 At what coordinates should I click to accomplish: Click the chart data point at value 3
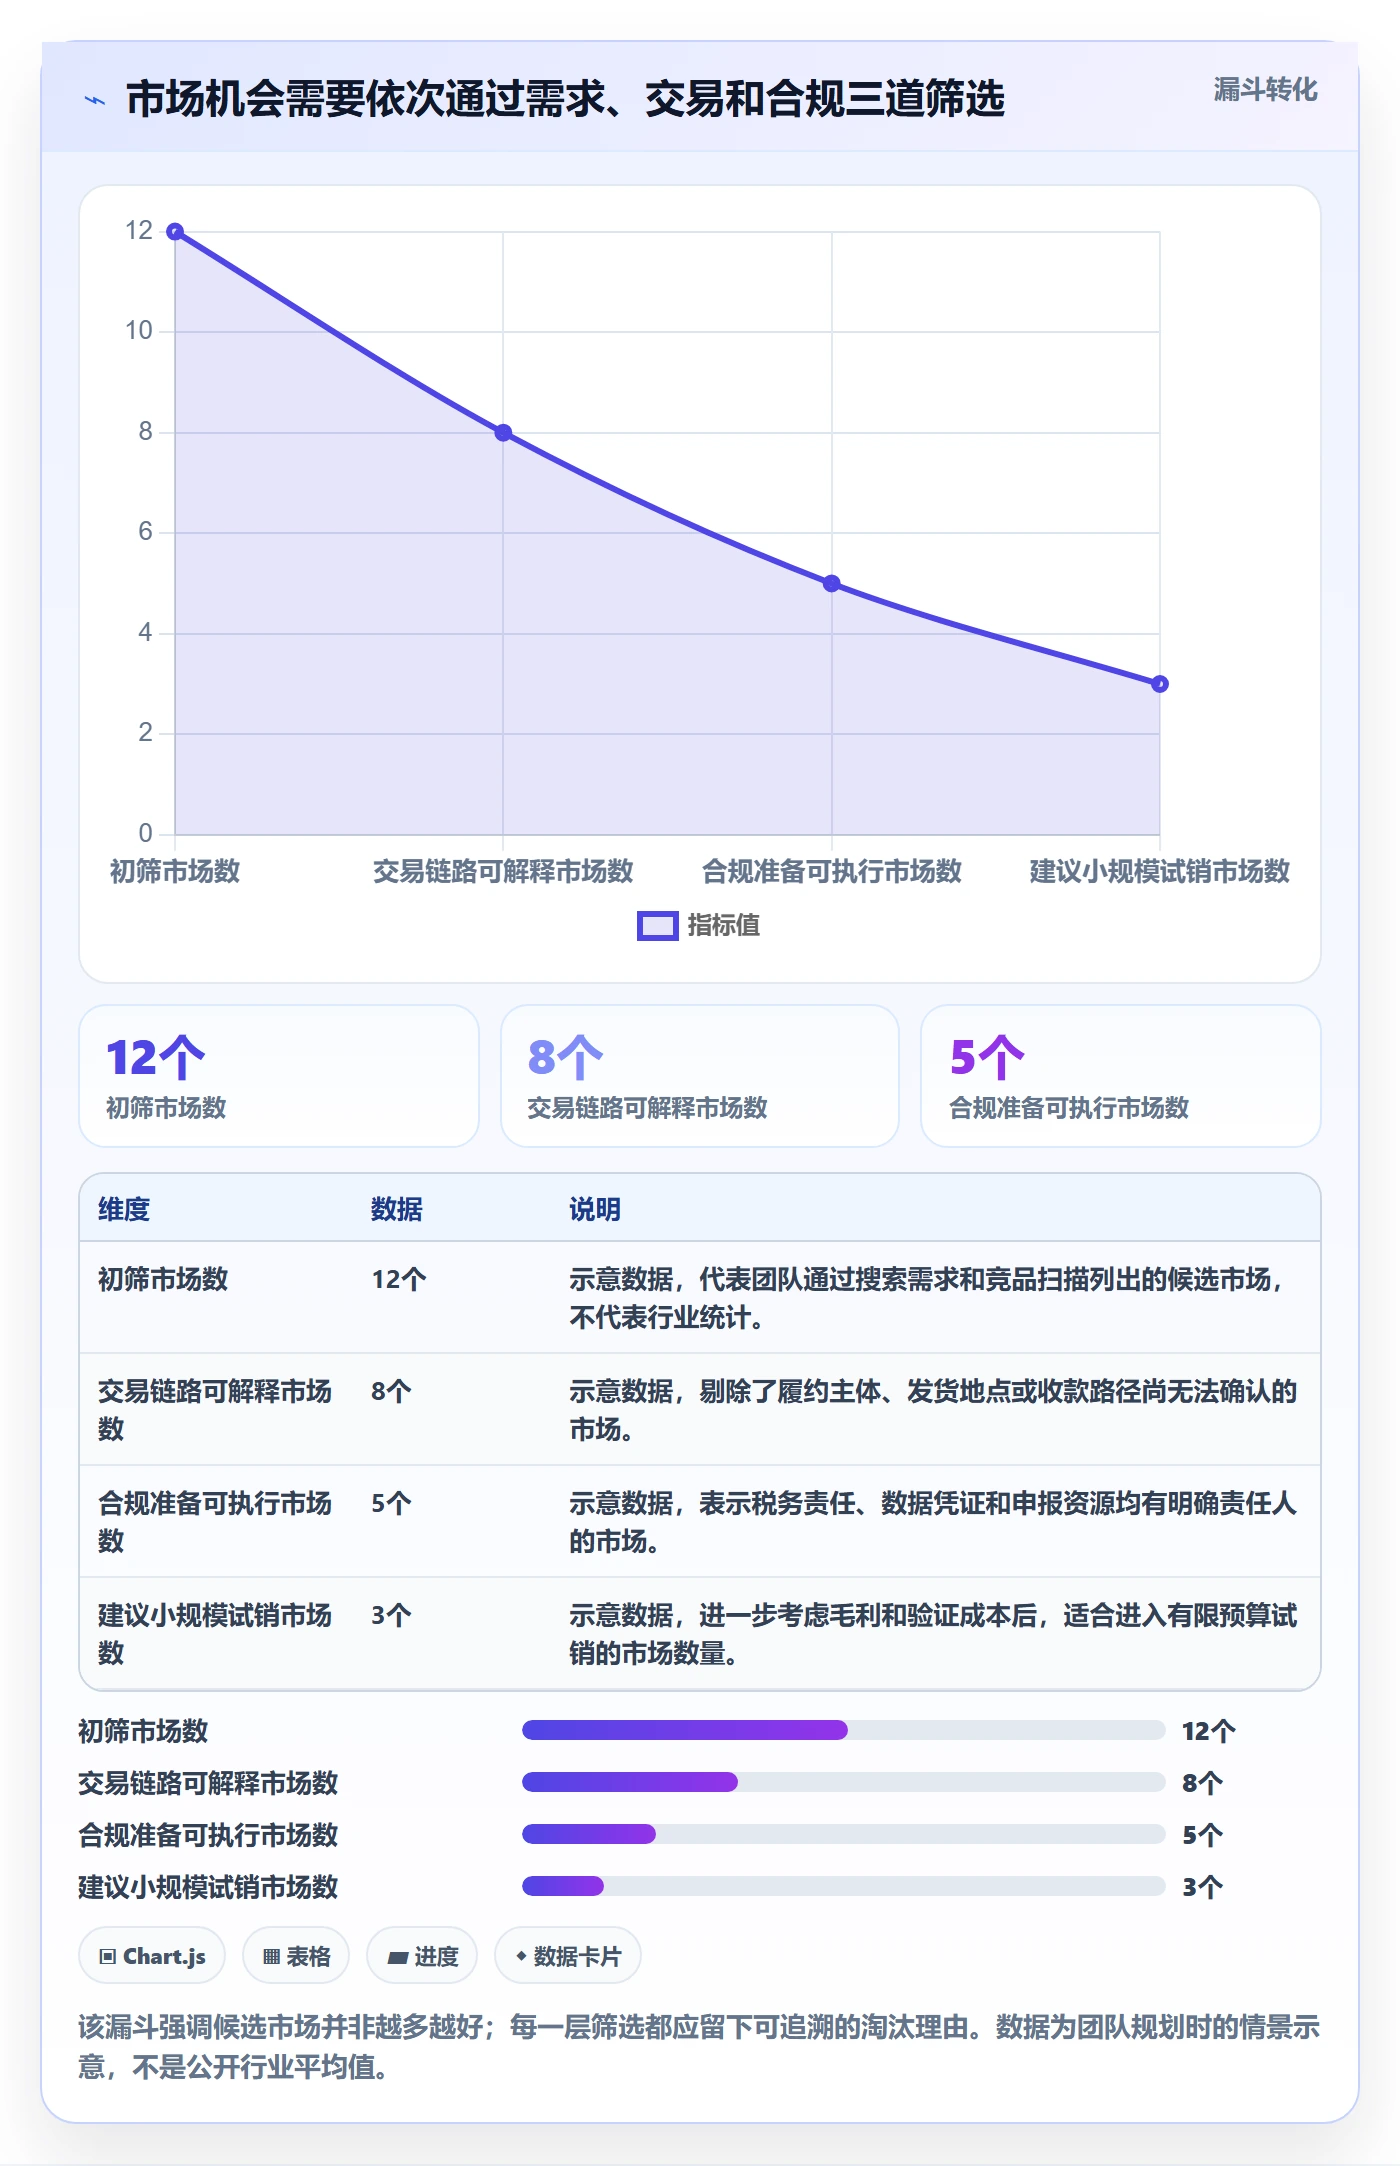pos(1159,684)
